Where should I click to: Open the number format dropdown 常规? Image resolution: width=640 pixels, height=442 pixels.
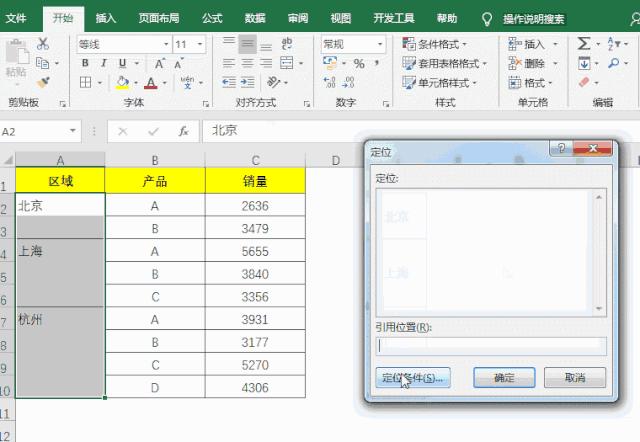click(380, 44)
